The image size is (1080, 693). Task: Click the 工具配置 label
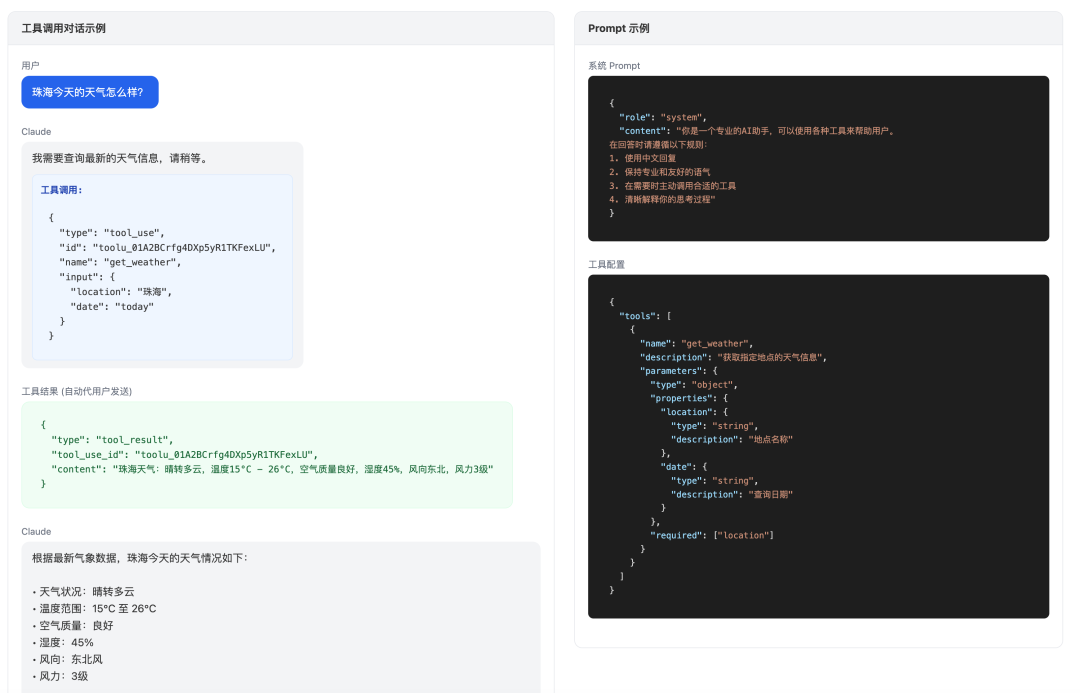[x=606, y=264]
